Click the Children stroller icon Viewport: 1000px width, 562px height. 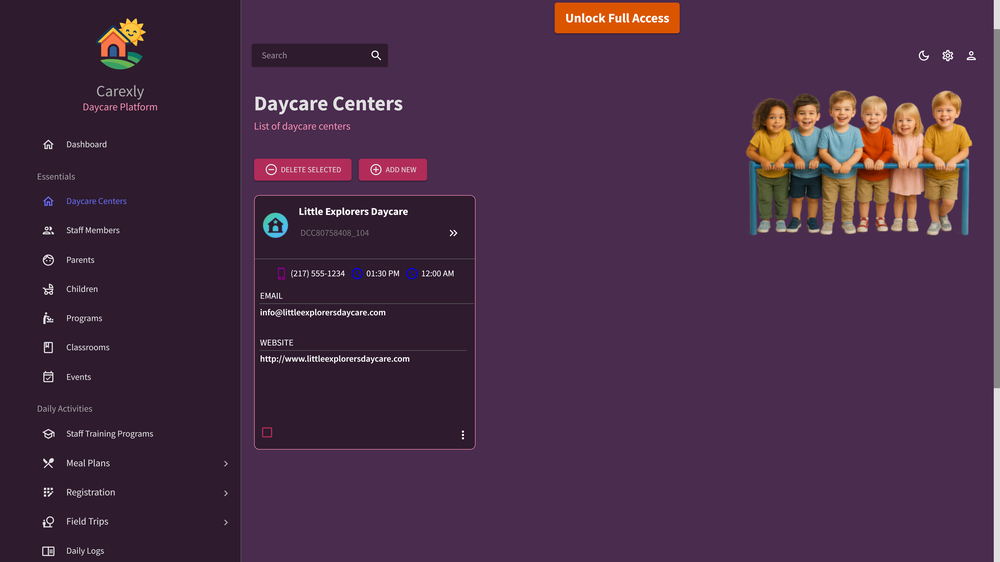[x=48, y=289]
